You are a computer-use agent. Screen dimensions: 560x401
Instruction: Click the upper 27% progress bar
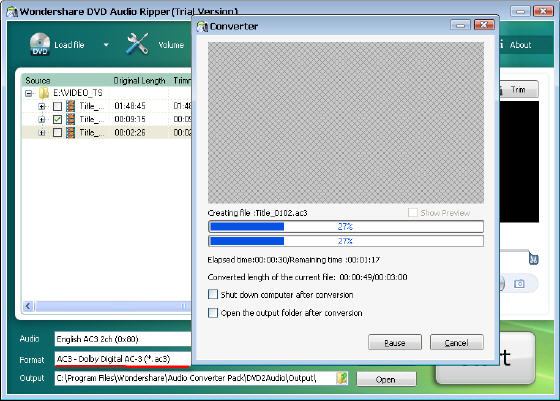tap(346, 226)
